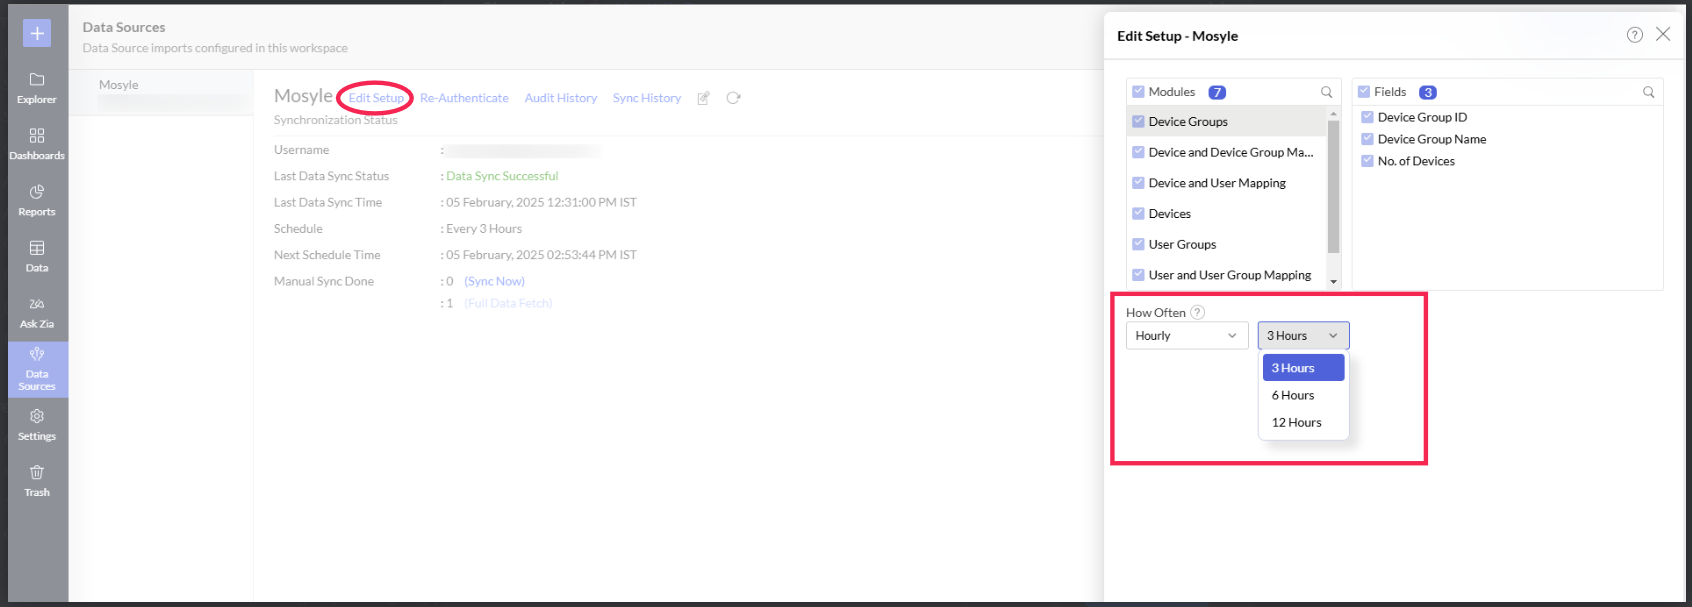Toggle the Device Group Name field checkbox
Screen dimensions: 1692x607
[x=1367, y=139]
